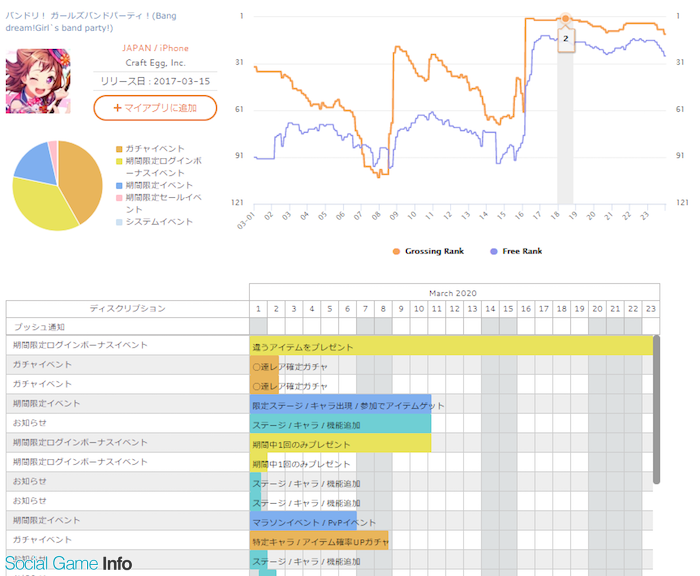
Task: Click the 期間限定セールイベント pink legend swatch
Action: pos(119,198)
